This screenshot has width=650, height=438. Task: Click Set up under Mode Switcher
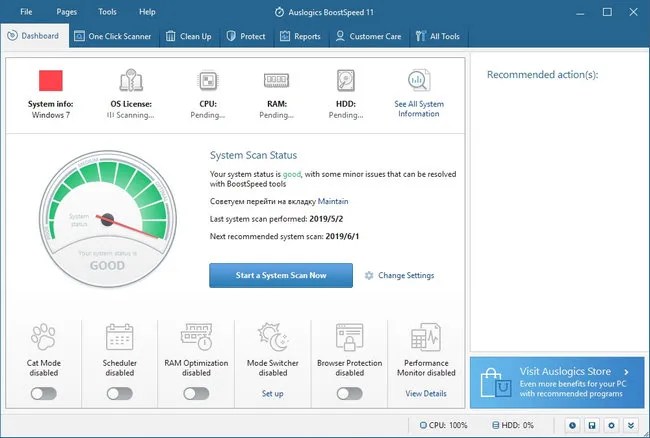[273, 394]
